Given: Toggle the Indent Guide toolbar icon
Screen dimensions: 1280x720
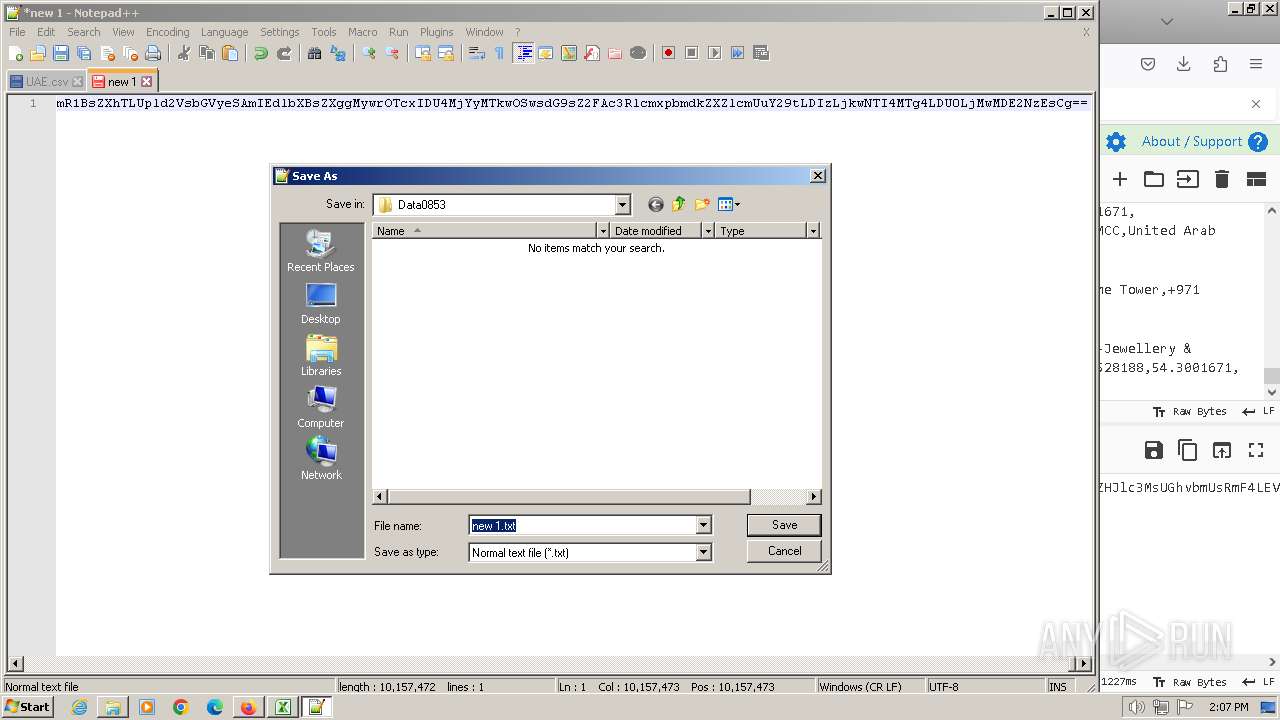Looking at the screenshot, I should (523, 53).
